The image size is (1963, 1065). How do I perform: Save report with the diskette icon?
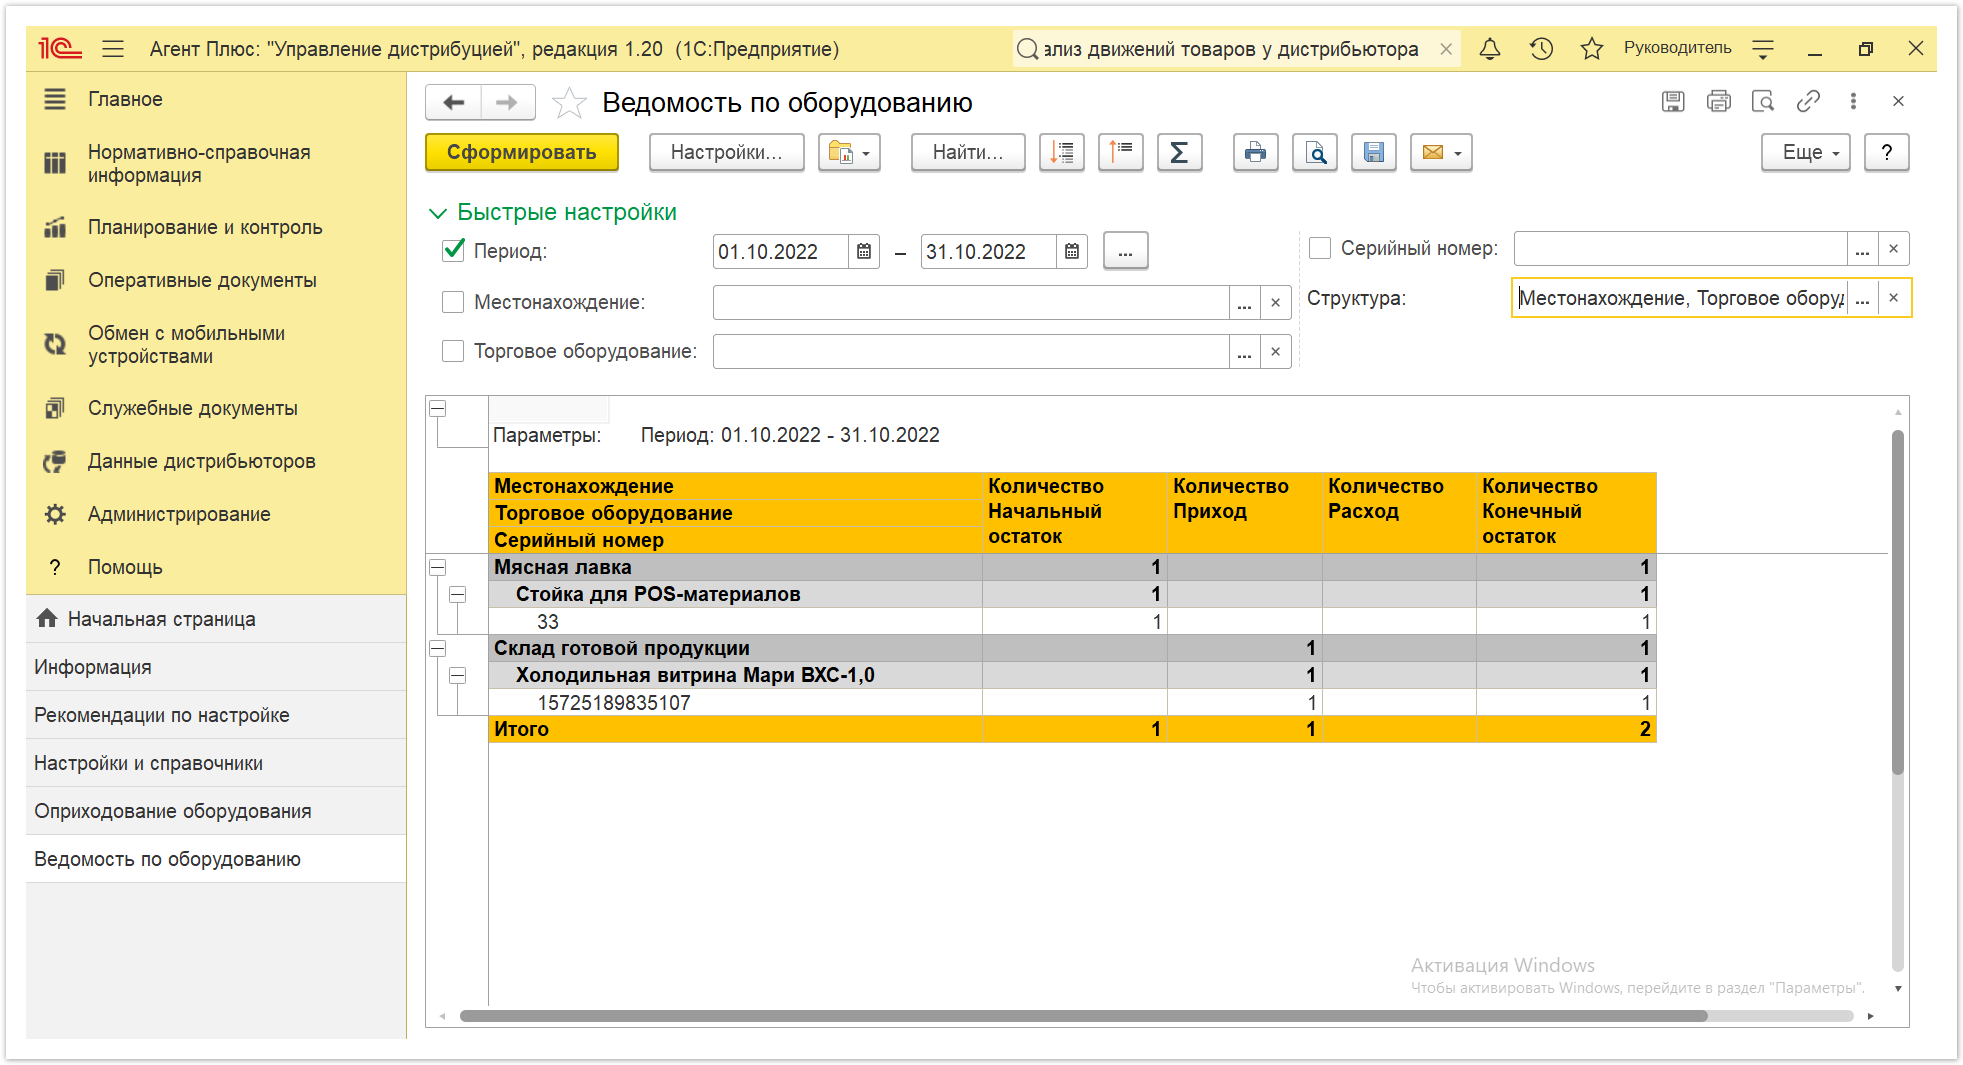1374,152
